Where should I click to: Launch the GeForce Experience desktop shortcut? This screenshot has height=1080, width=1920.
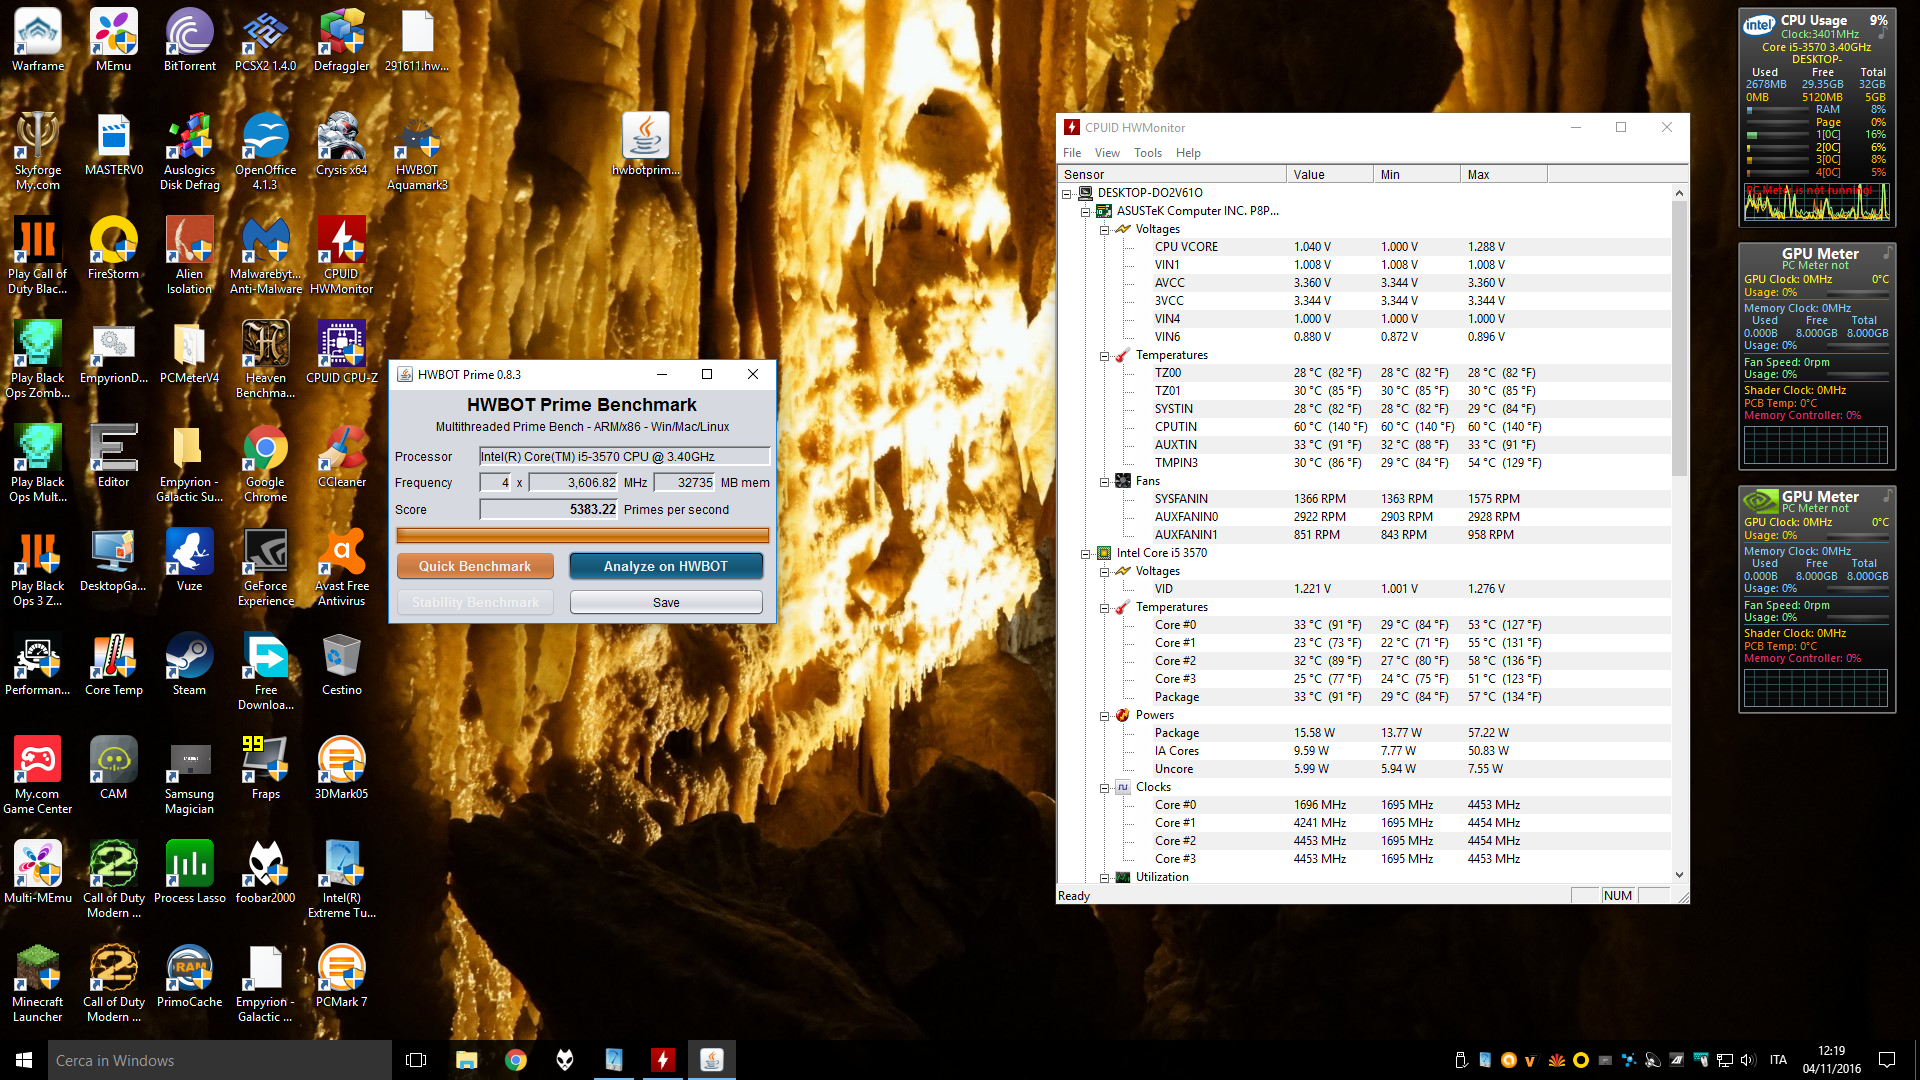[x=266, y=568]
